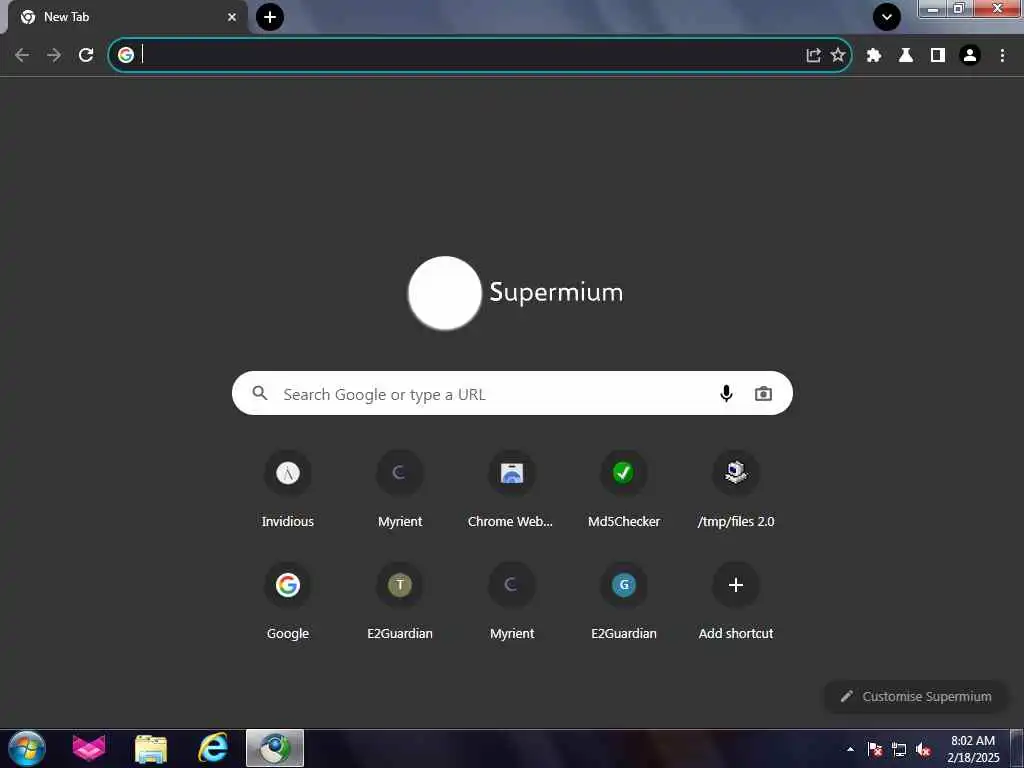The image size is (1024, 768).
Task: Open the pink fox taskbar app
Action: [x=89, y=748]
